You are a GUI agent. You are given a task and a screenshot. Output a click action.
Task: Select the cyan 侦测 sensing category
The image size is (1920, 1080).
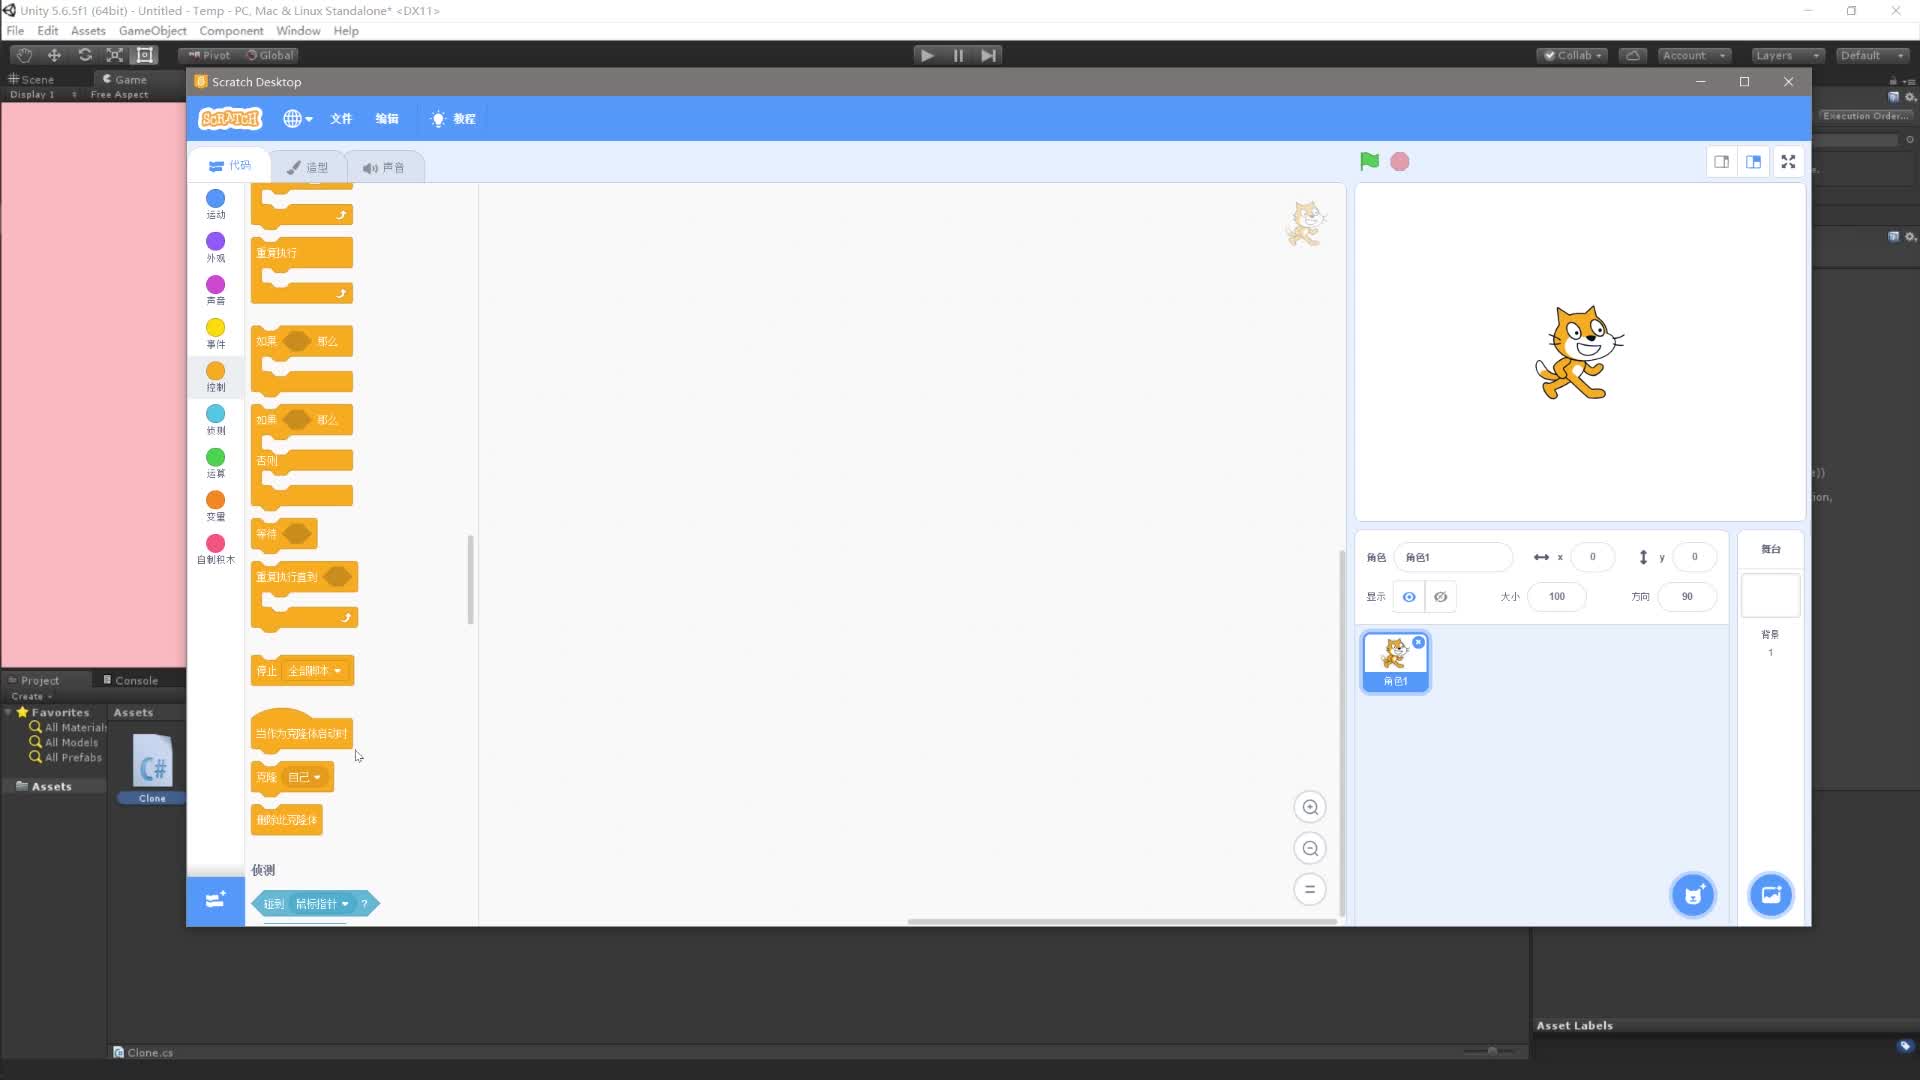point(215,420)
